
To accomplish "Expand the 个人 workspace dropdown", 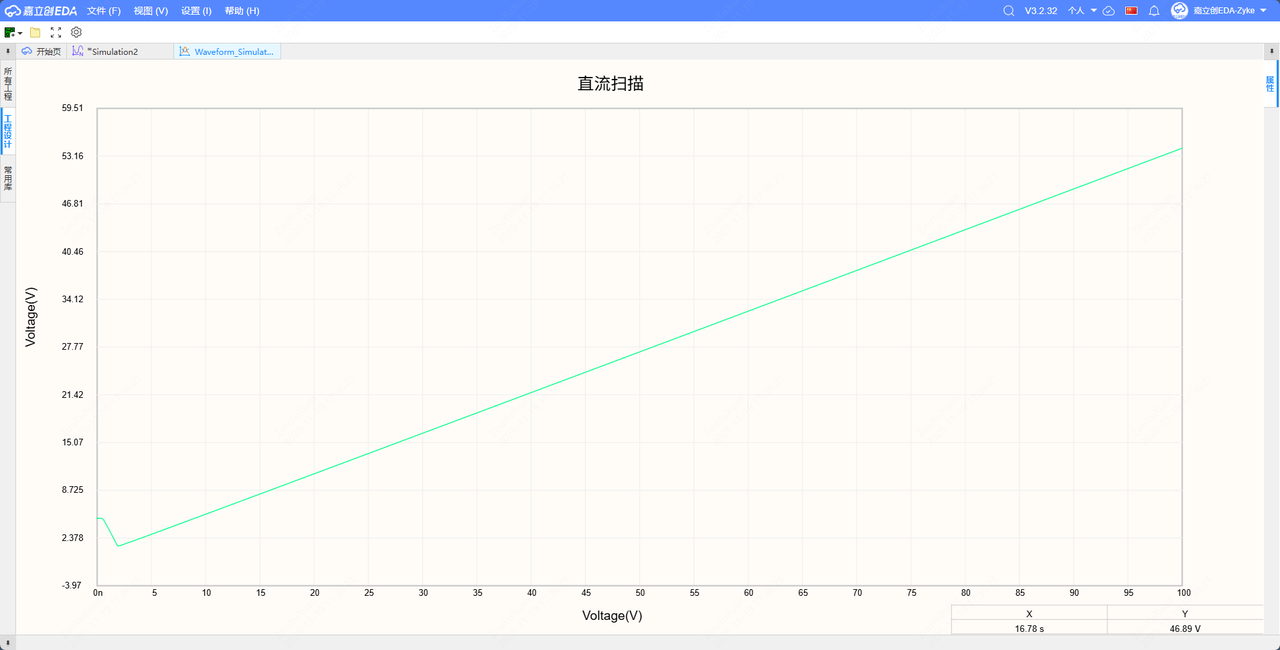I will [1081, 11].
